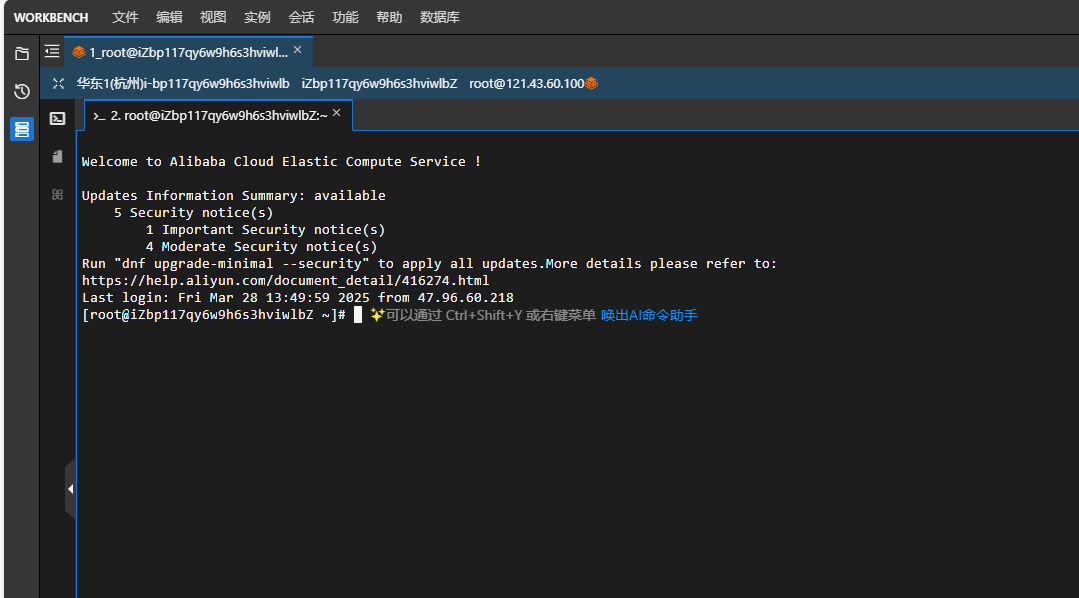Click the 'Welcome to Alibaba Cloud' line
1079x598 pixels.
(x=281, y=162)
